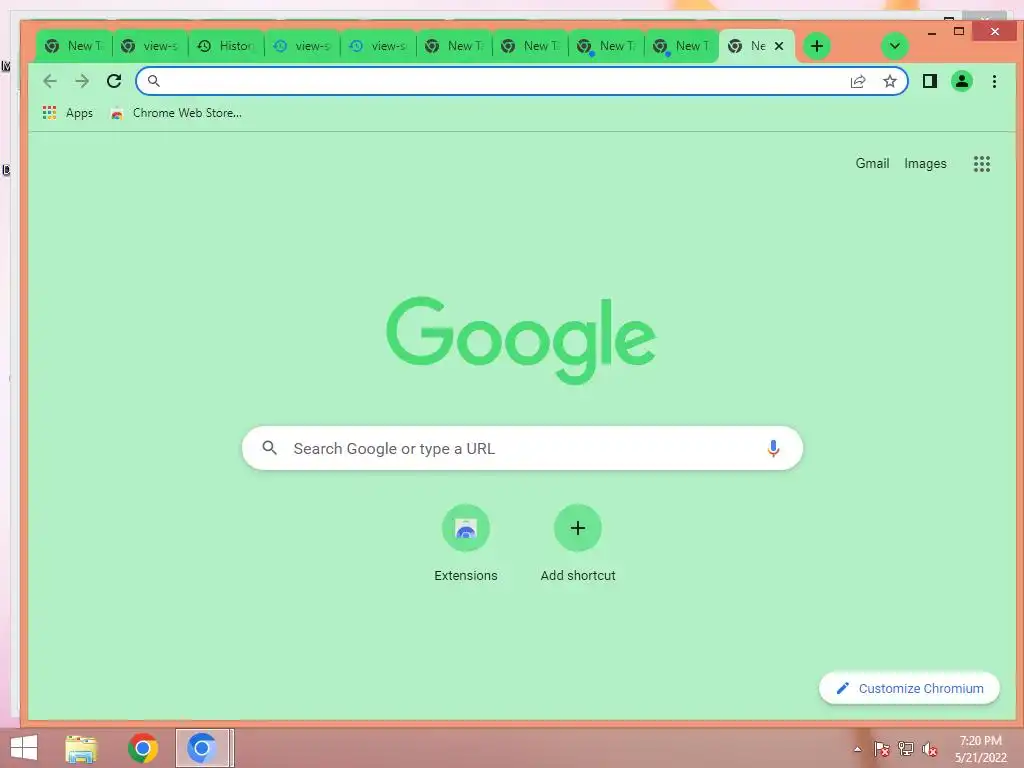Click the search icon in the address bar
This screenshot has width=1024, height=768.
153,81
